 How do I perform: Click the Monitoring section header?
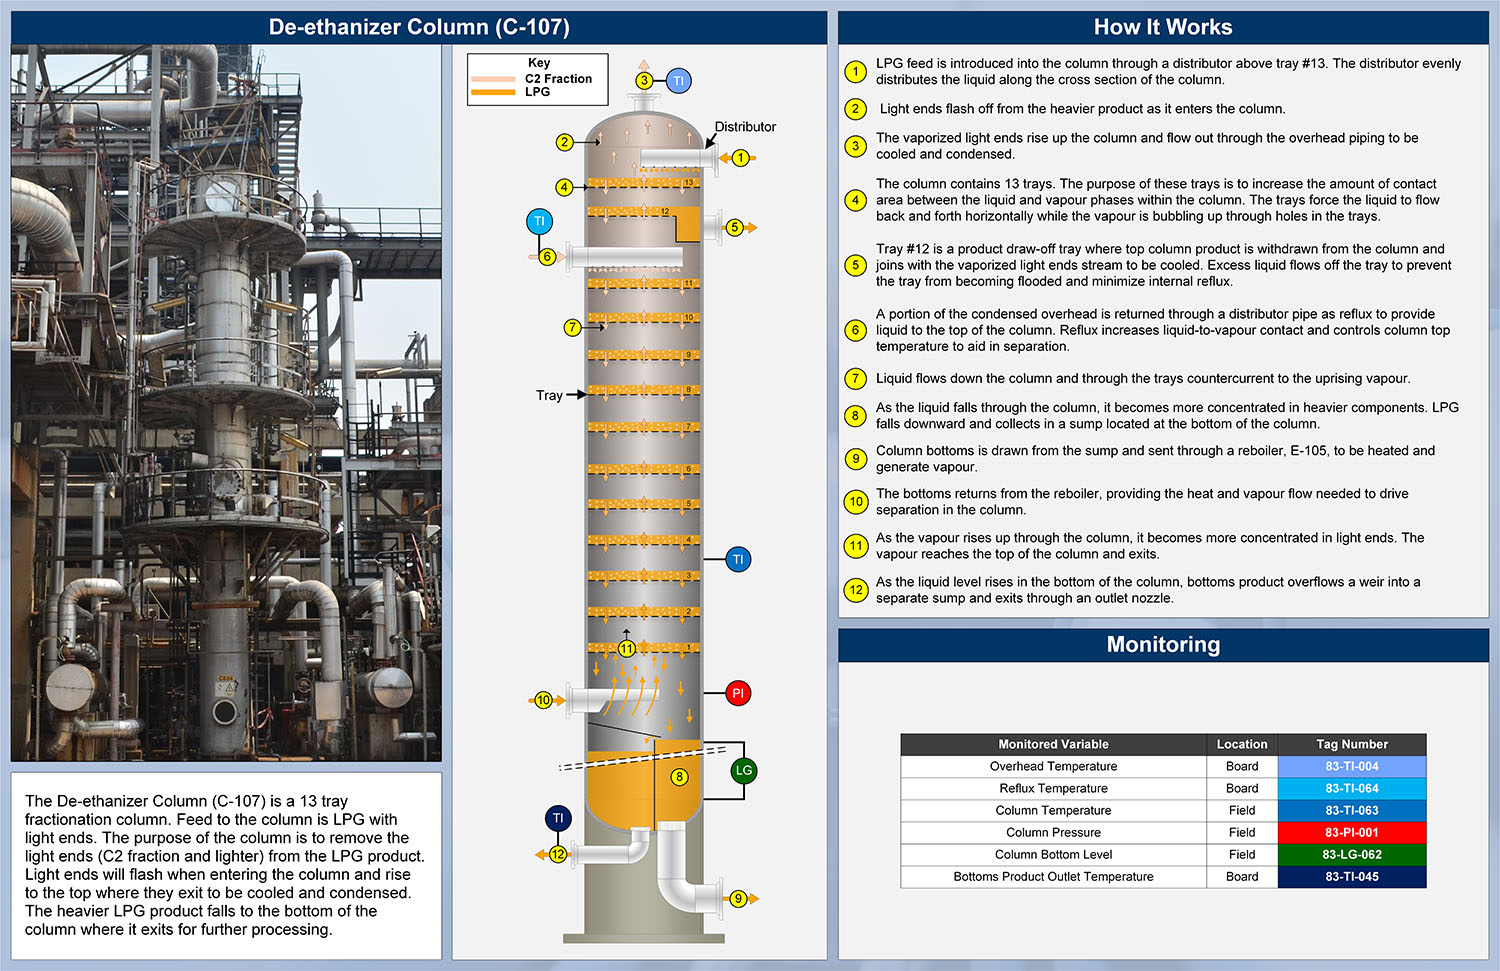(x=1162, y=645)
